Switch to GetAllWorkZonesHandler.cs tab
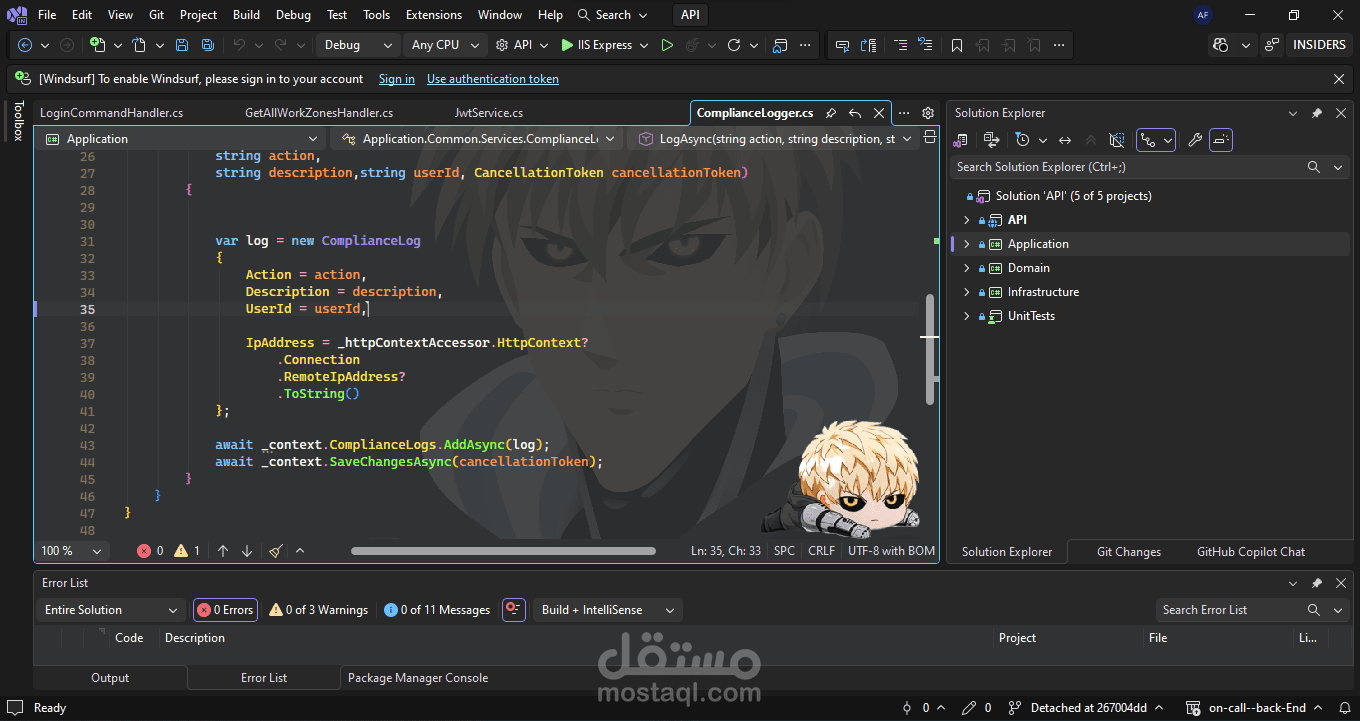 pos(319,113)
